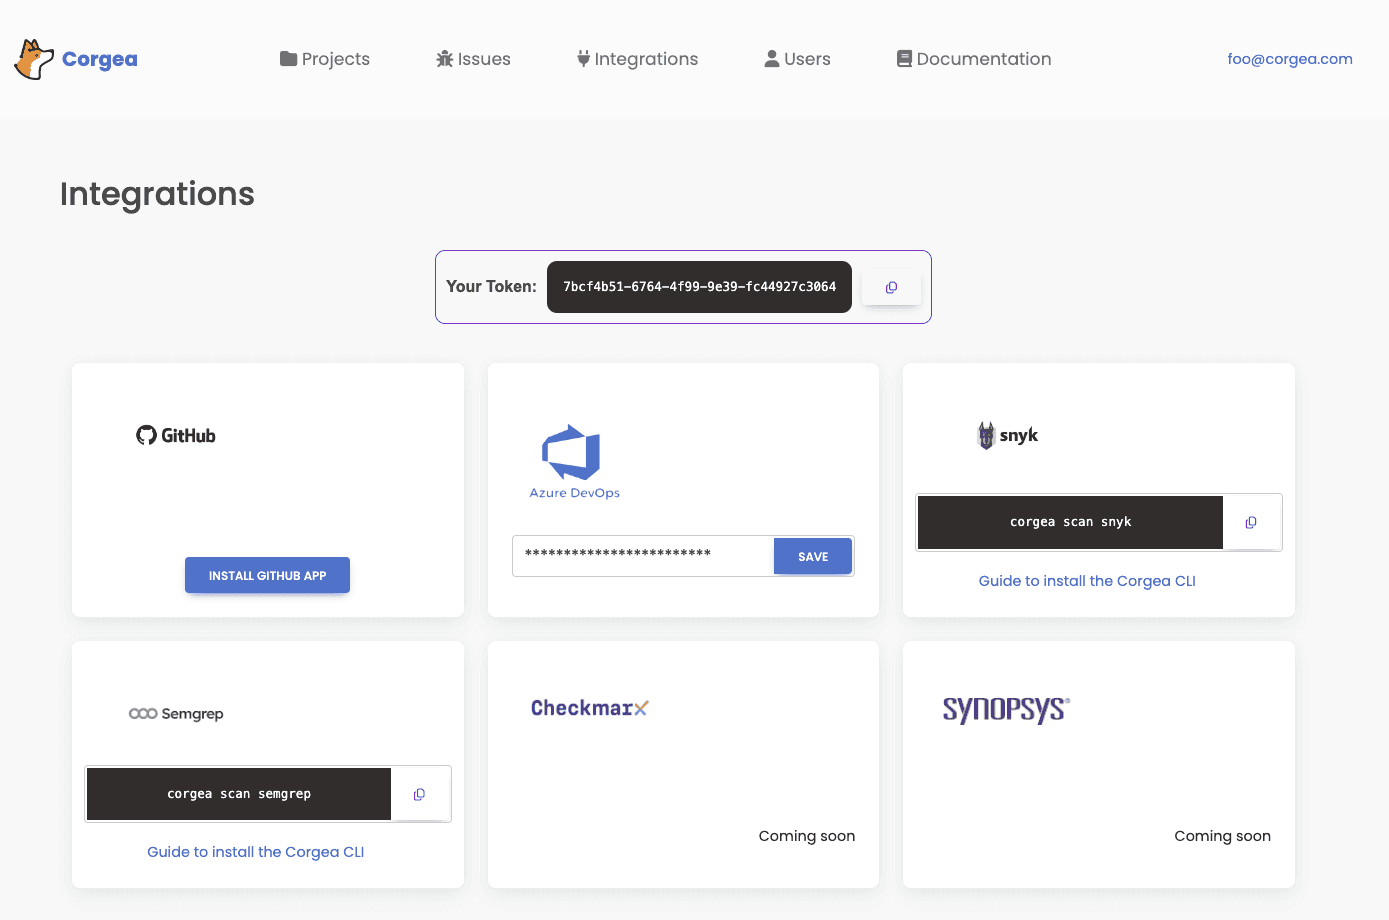1389x920 pixels.
Task: Open CLI install guide under Snyk
Action: 1087,581
